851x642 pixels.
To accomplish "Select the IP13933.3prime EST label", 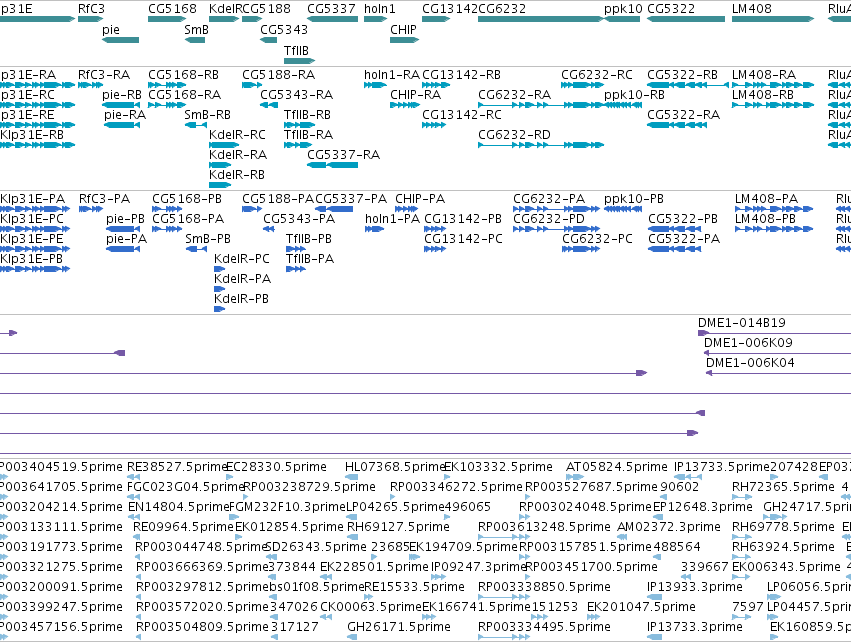I will click(695, 587).
